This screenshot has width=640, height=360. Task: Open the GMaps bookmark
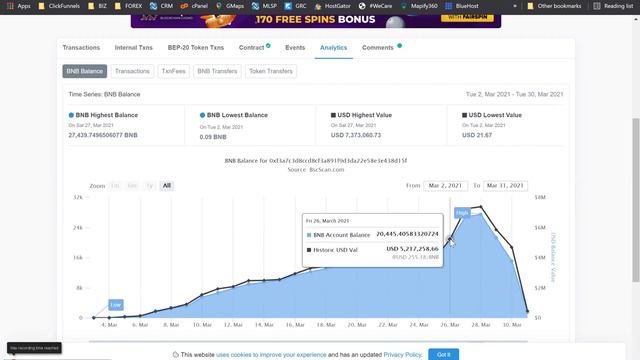tap(230, 6)
